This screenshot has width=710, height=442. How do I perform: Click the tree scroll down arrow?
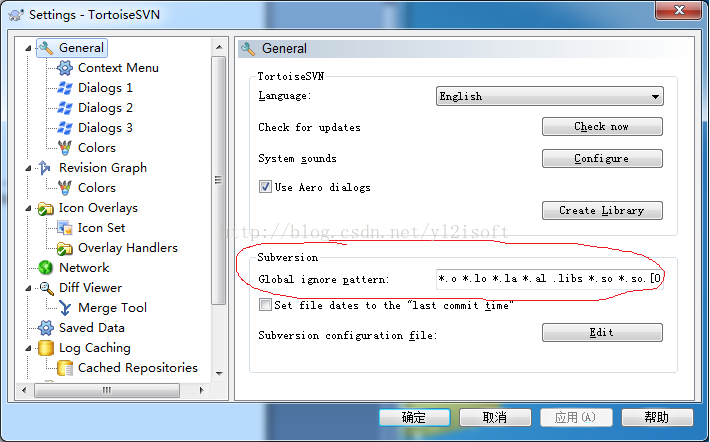219,374
